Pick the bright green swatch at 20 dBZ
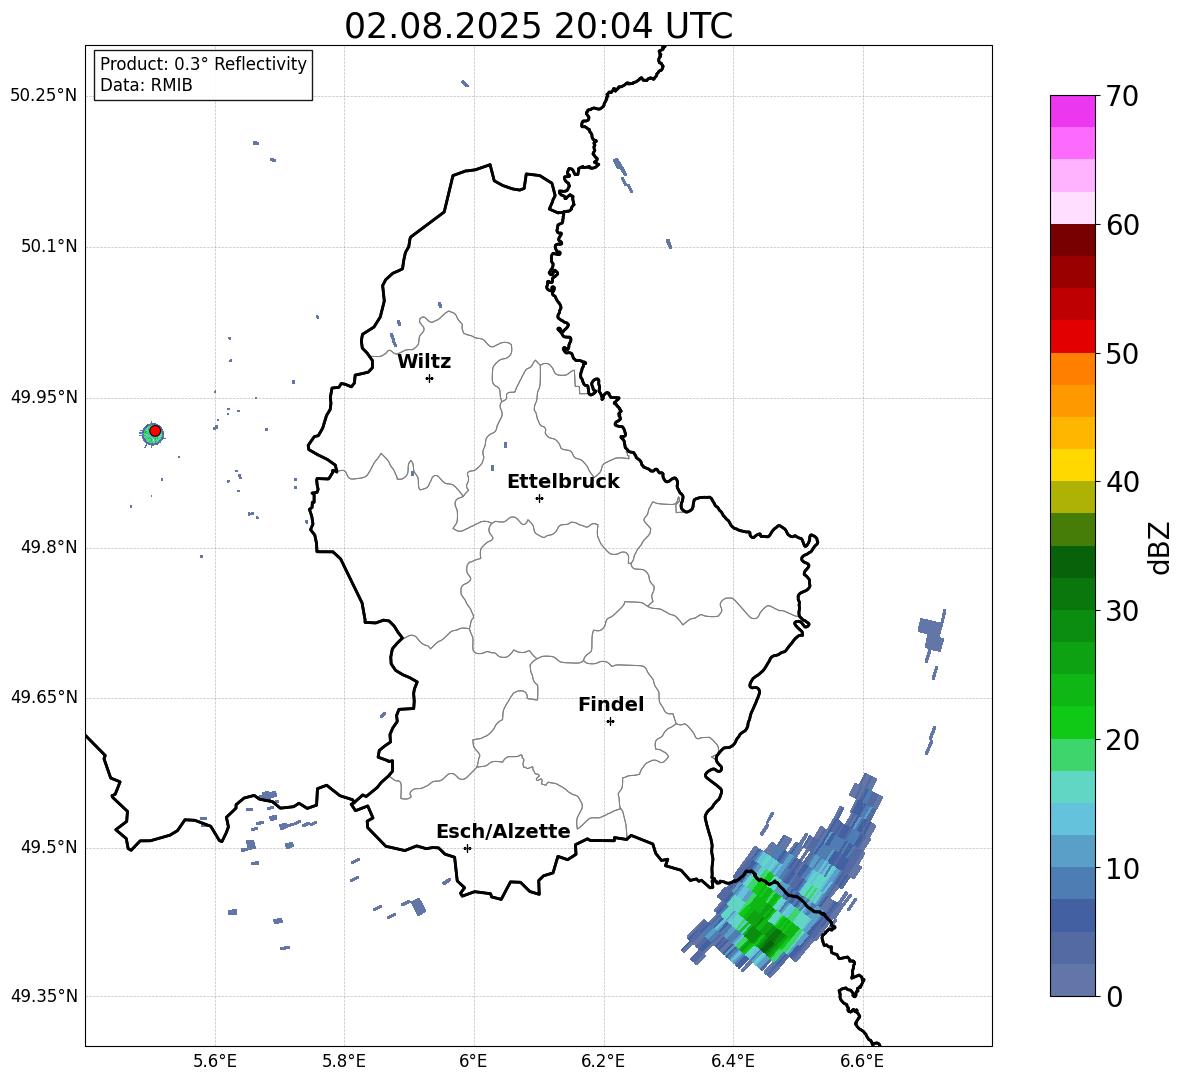Image resolution: width=1184 pixels, height=1081 pixels. (1072, 723)
